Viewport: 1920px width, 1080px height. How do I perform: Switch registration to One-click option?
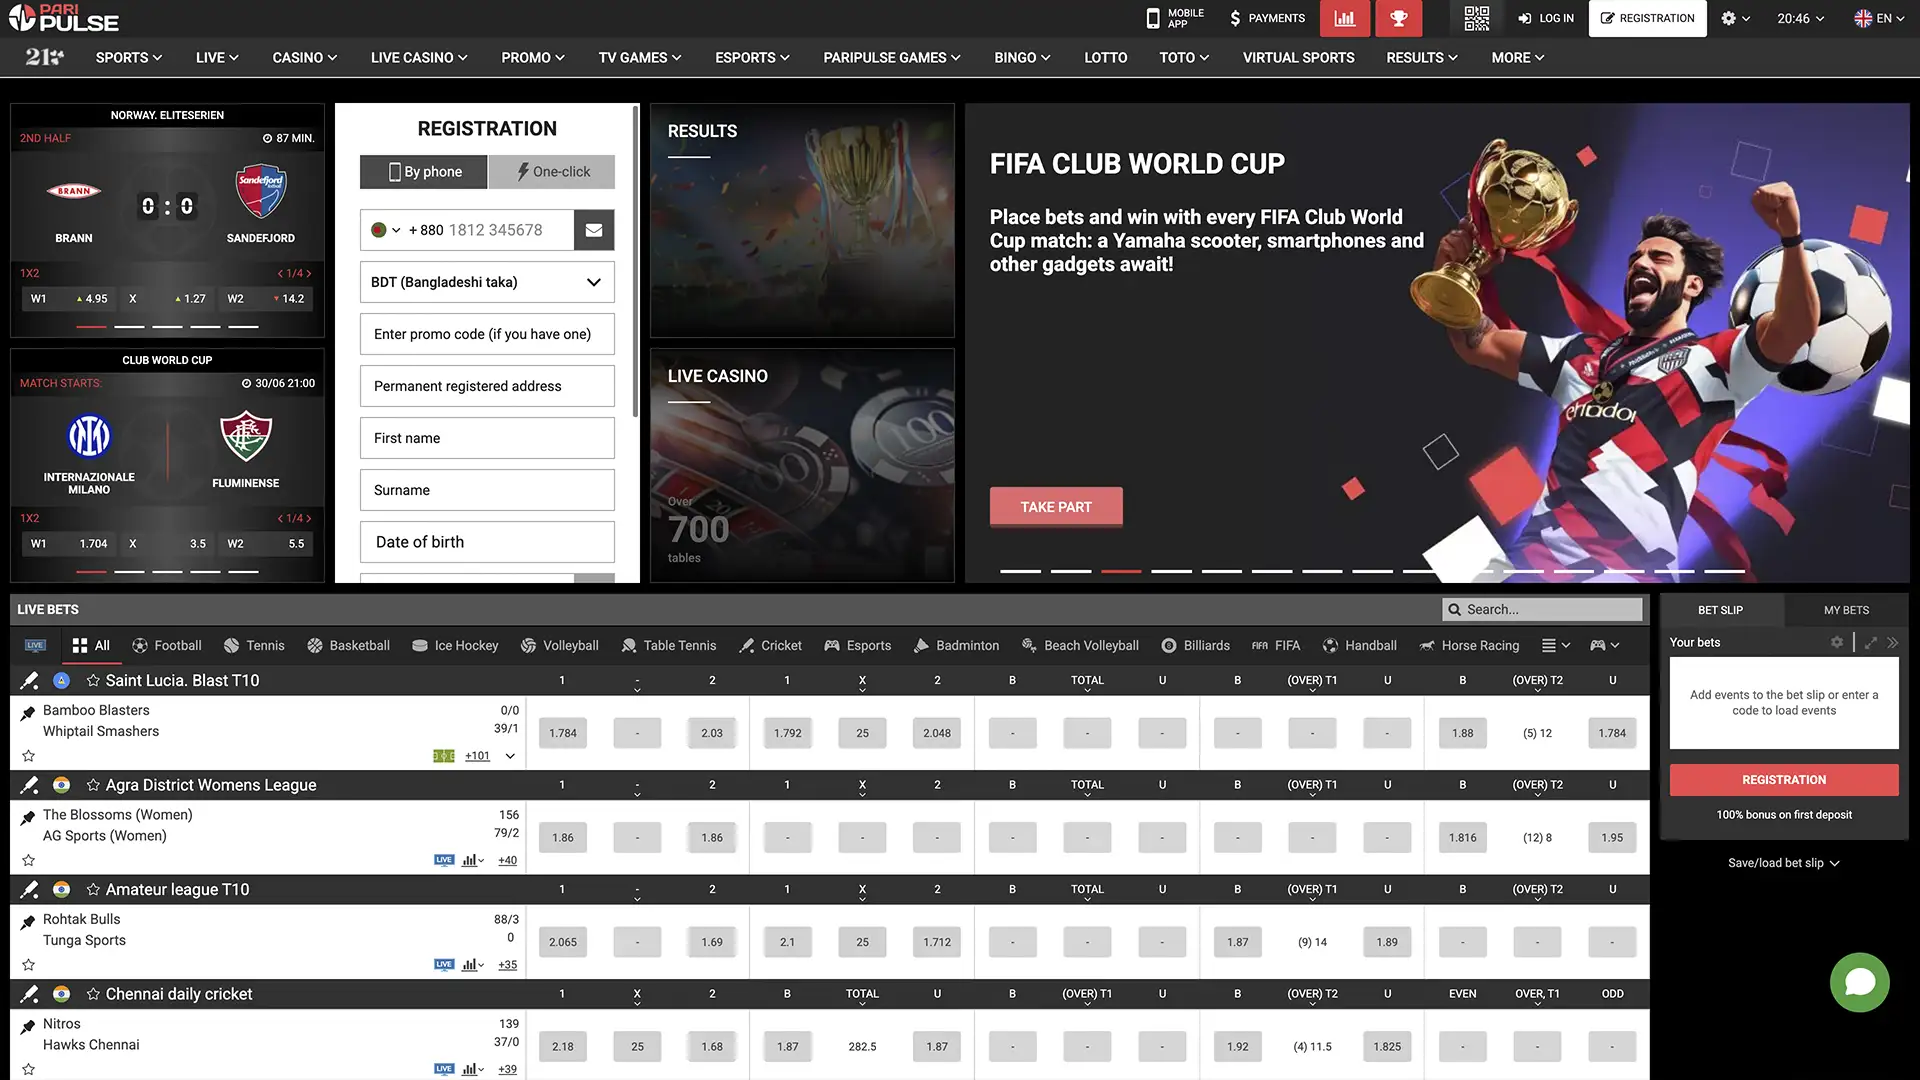(551, 171)
